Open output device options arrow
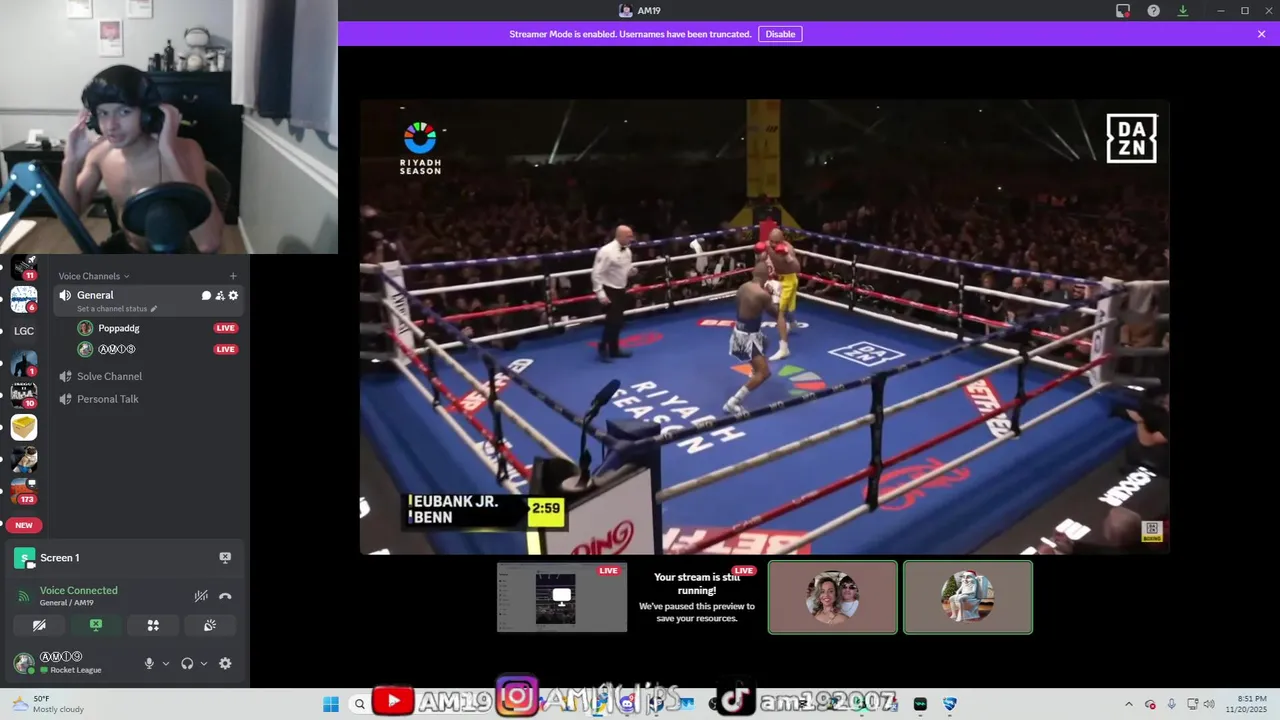 point(204,663)
